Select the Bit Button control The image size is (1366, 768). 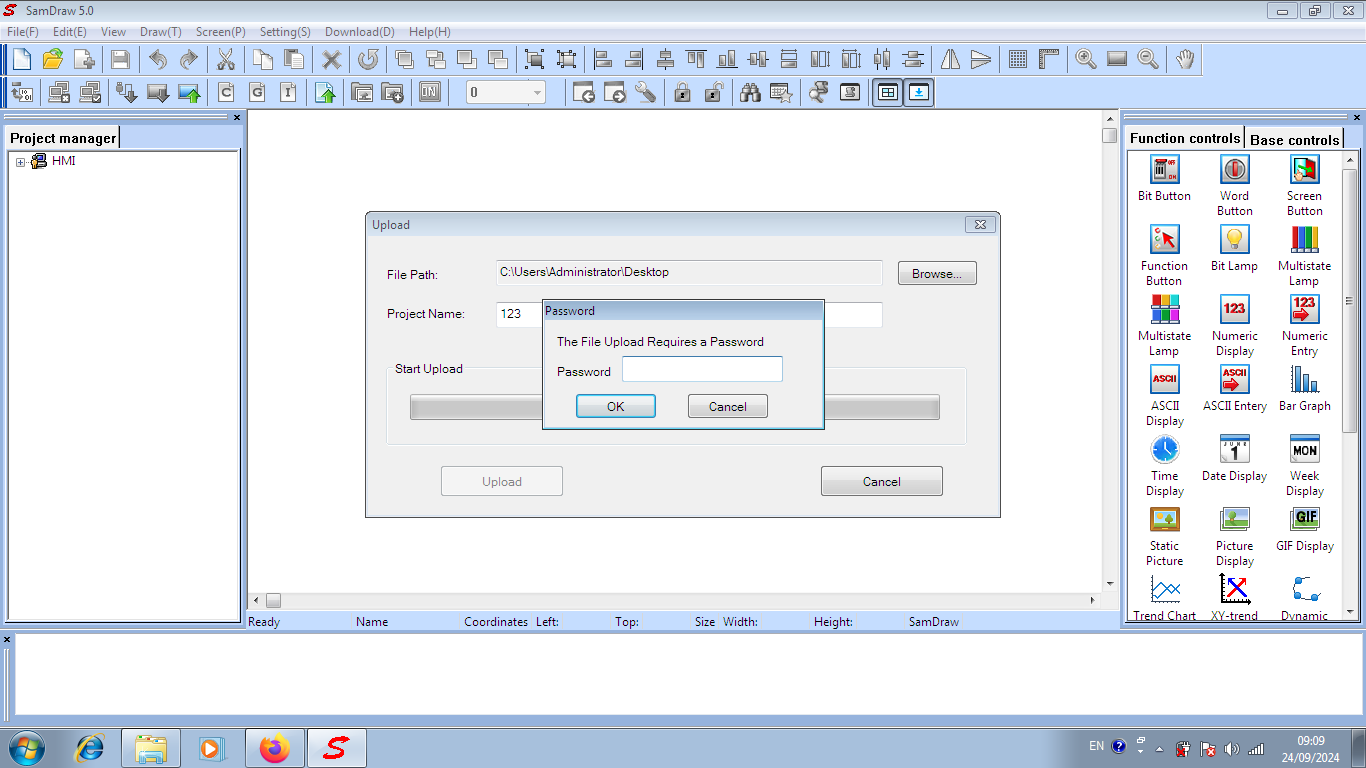click(1164, 179)
